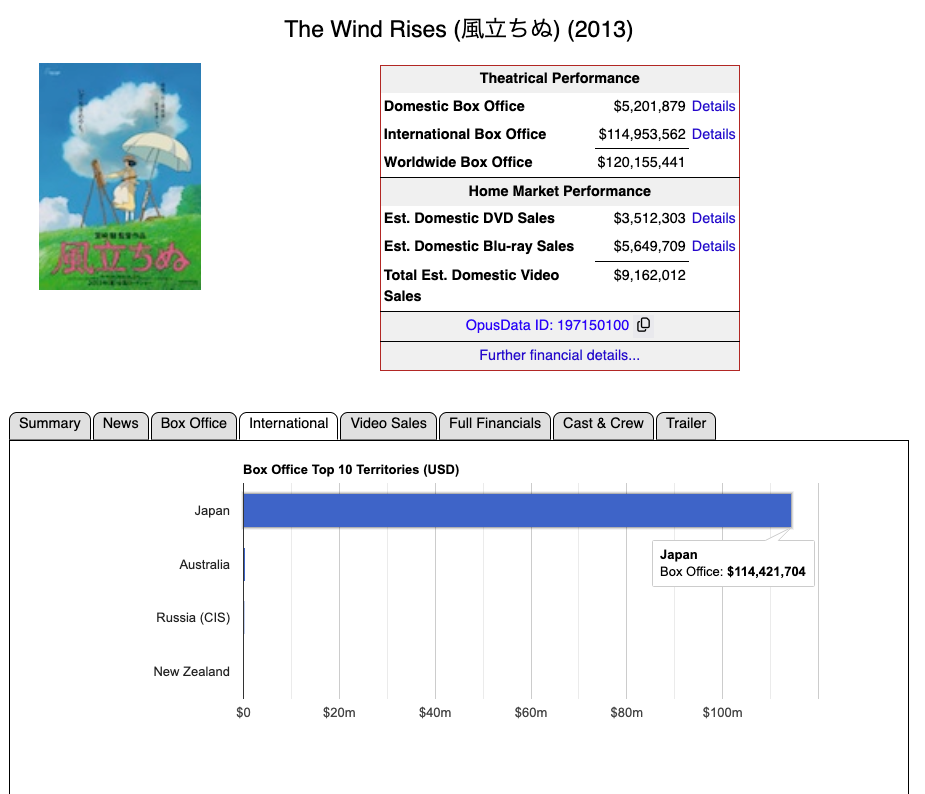Click the Australia label in the chart
This screenshot has height=794, width=925.
click(x=204, y=565)
